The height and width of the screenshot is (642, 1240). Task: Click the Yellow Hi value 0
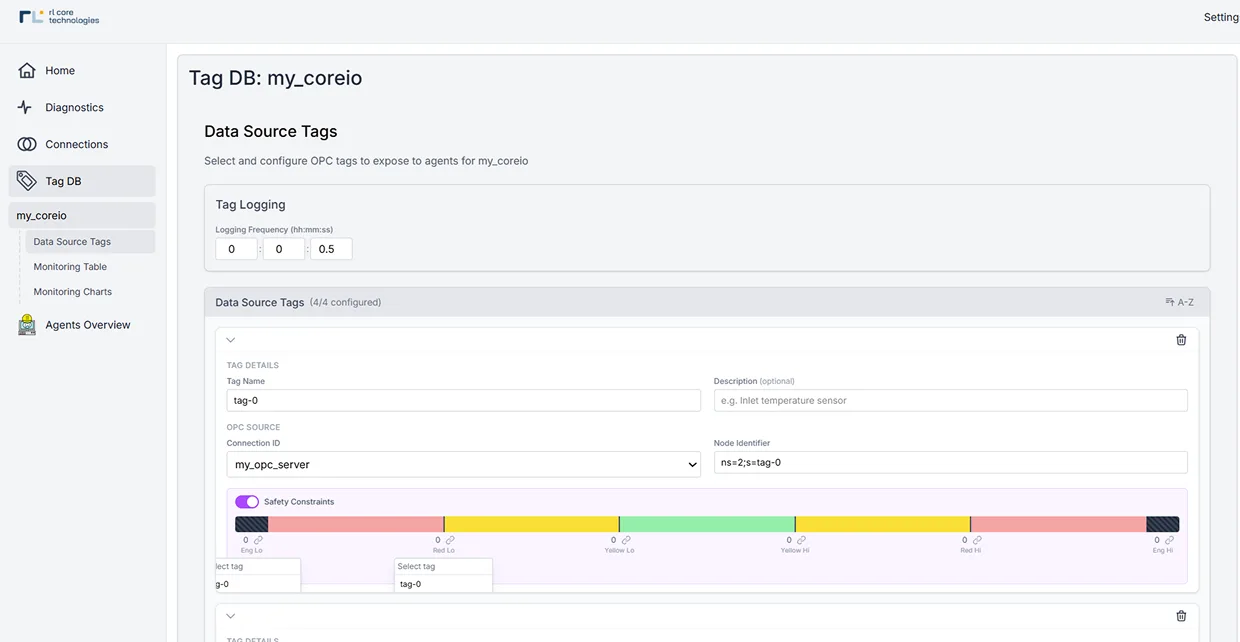coord(789,540)
